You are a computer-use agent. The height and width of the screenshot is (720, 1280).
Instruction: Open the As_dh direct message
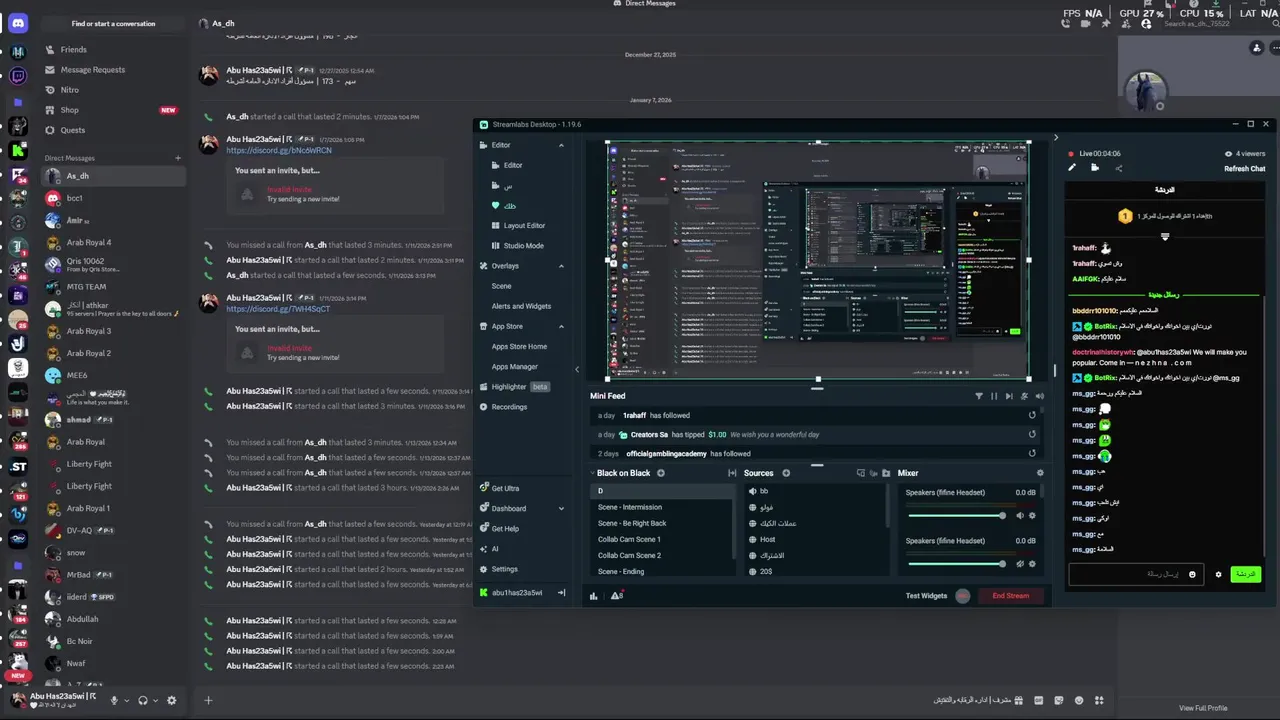click(113, 176)
